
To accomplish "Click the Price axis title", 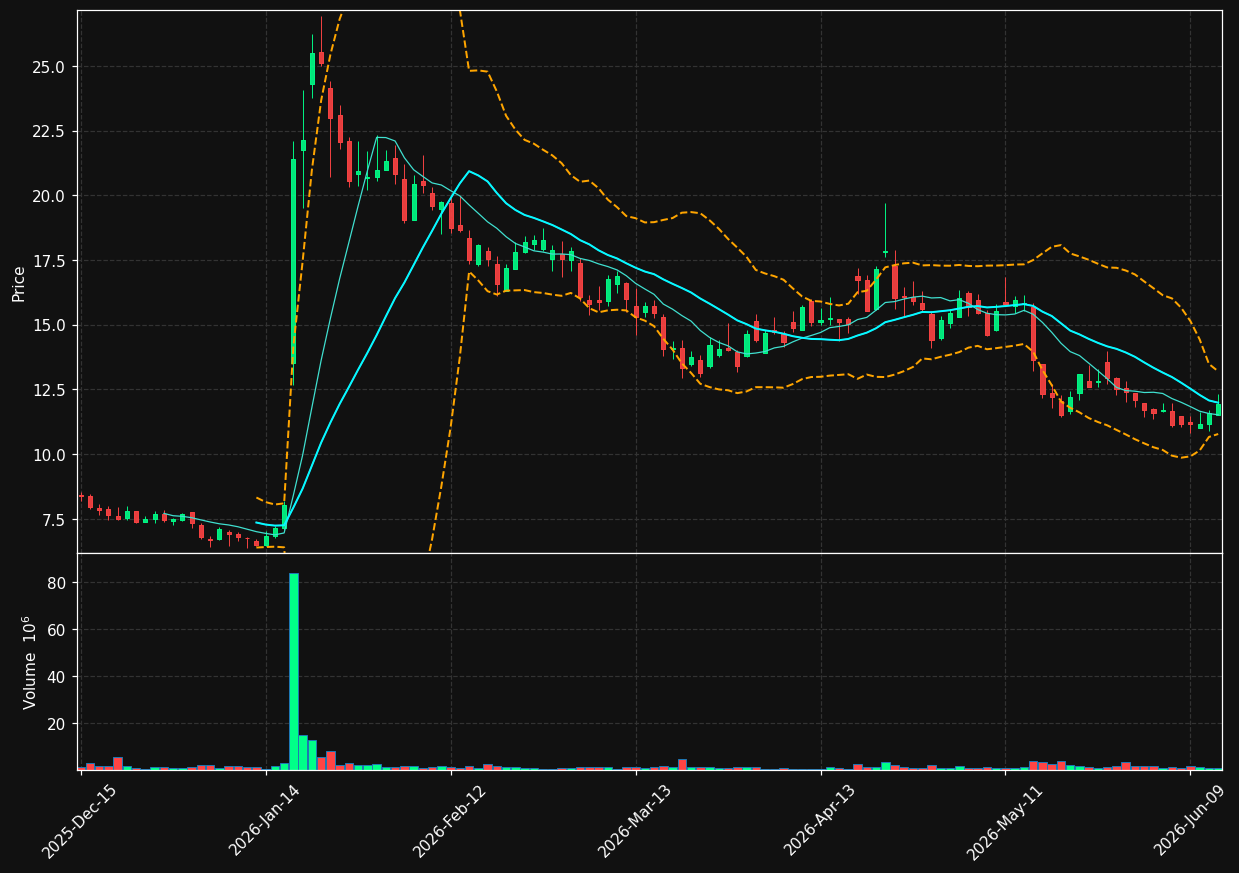I will pos(19,283).
